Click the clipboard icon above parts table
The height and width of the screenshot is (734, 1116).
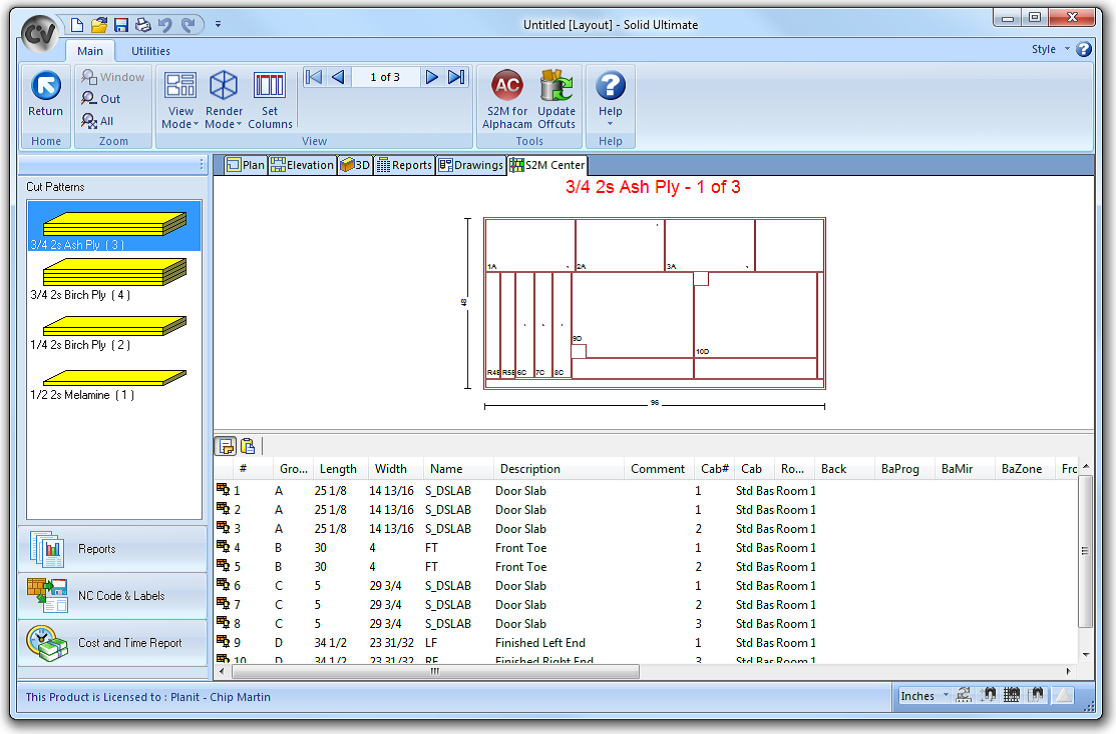click(x=248, y=446)
